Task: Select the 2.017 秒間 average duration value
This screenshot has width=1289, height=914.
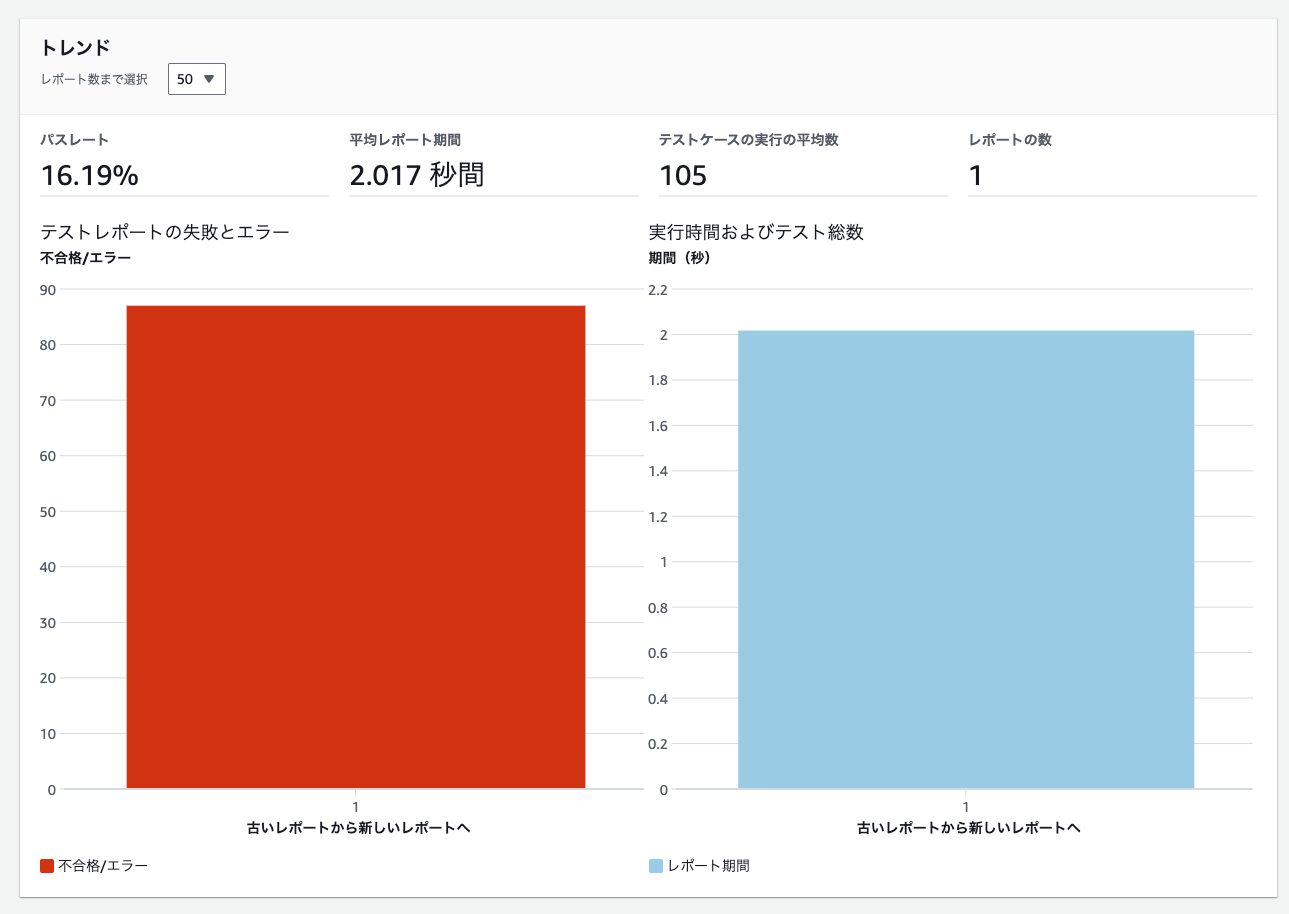Action: pyautogui.click(x=417, y=176)
